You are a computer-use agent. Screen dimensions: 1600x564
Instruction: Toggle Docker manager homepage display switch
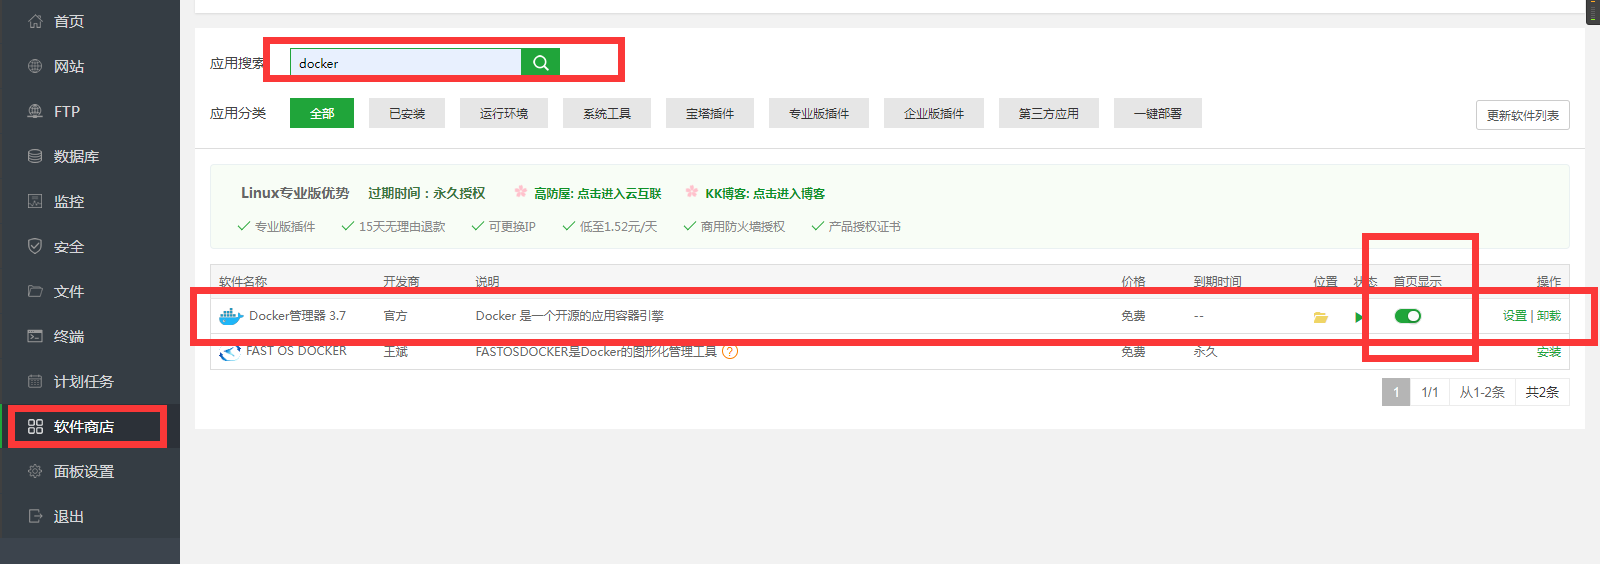[x=1408, y=316]
